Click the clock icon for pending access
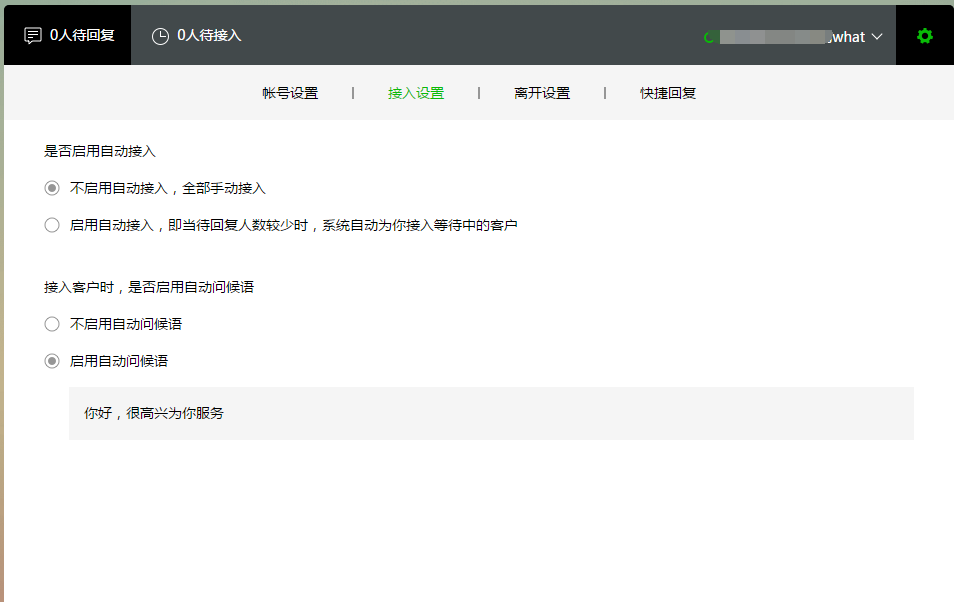The height and width of the screenshot is (602, 954). tap(160, 36)
